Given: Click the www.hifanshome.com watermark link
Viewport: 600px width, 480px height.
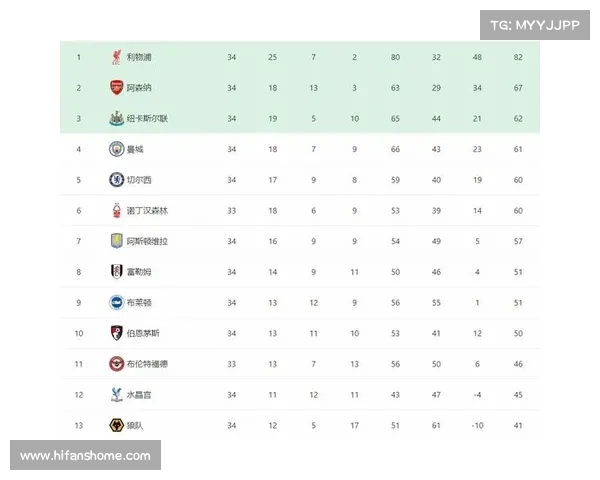Looking at the screenshot, I should coord(85,455).
